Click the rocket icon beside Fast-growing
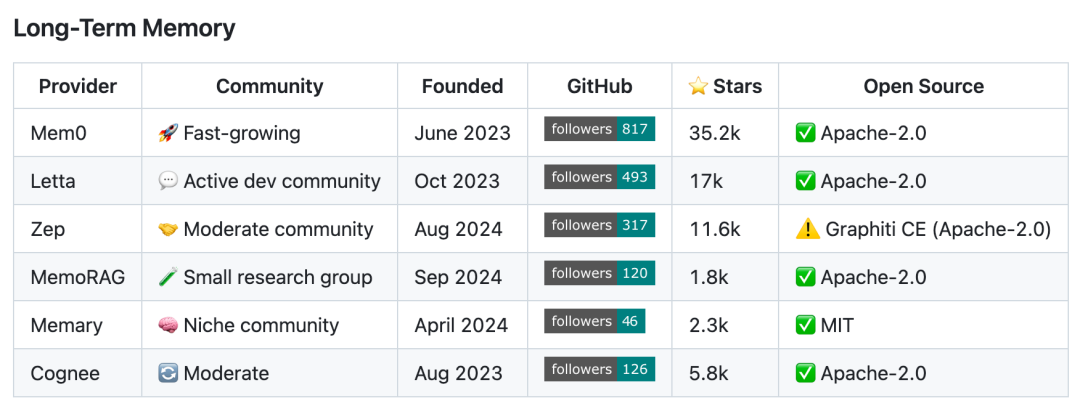This screenshot has height=414, width=1080. pyautogui.click(x=168, y=133)
